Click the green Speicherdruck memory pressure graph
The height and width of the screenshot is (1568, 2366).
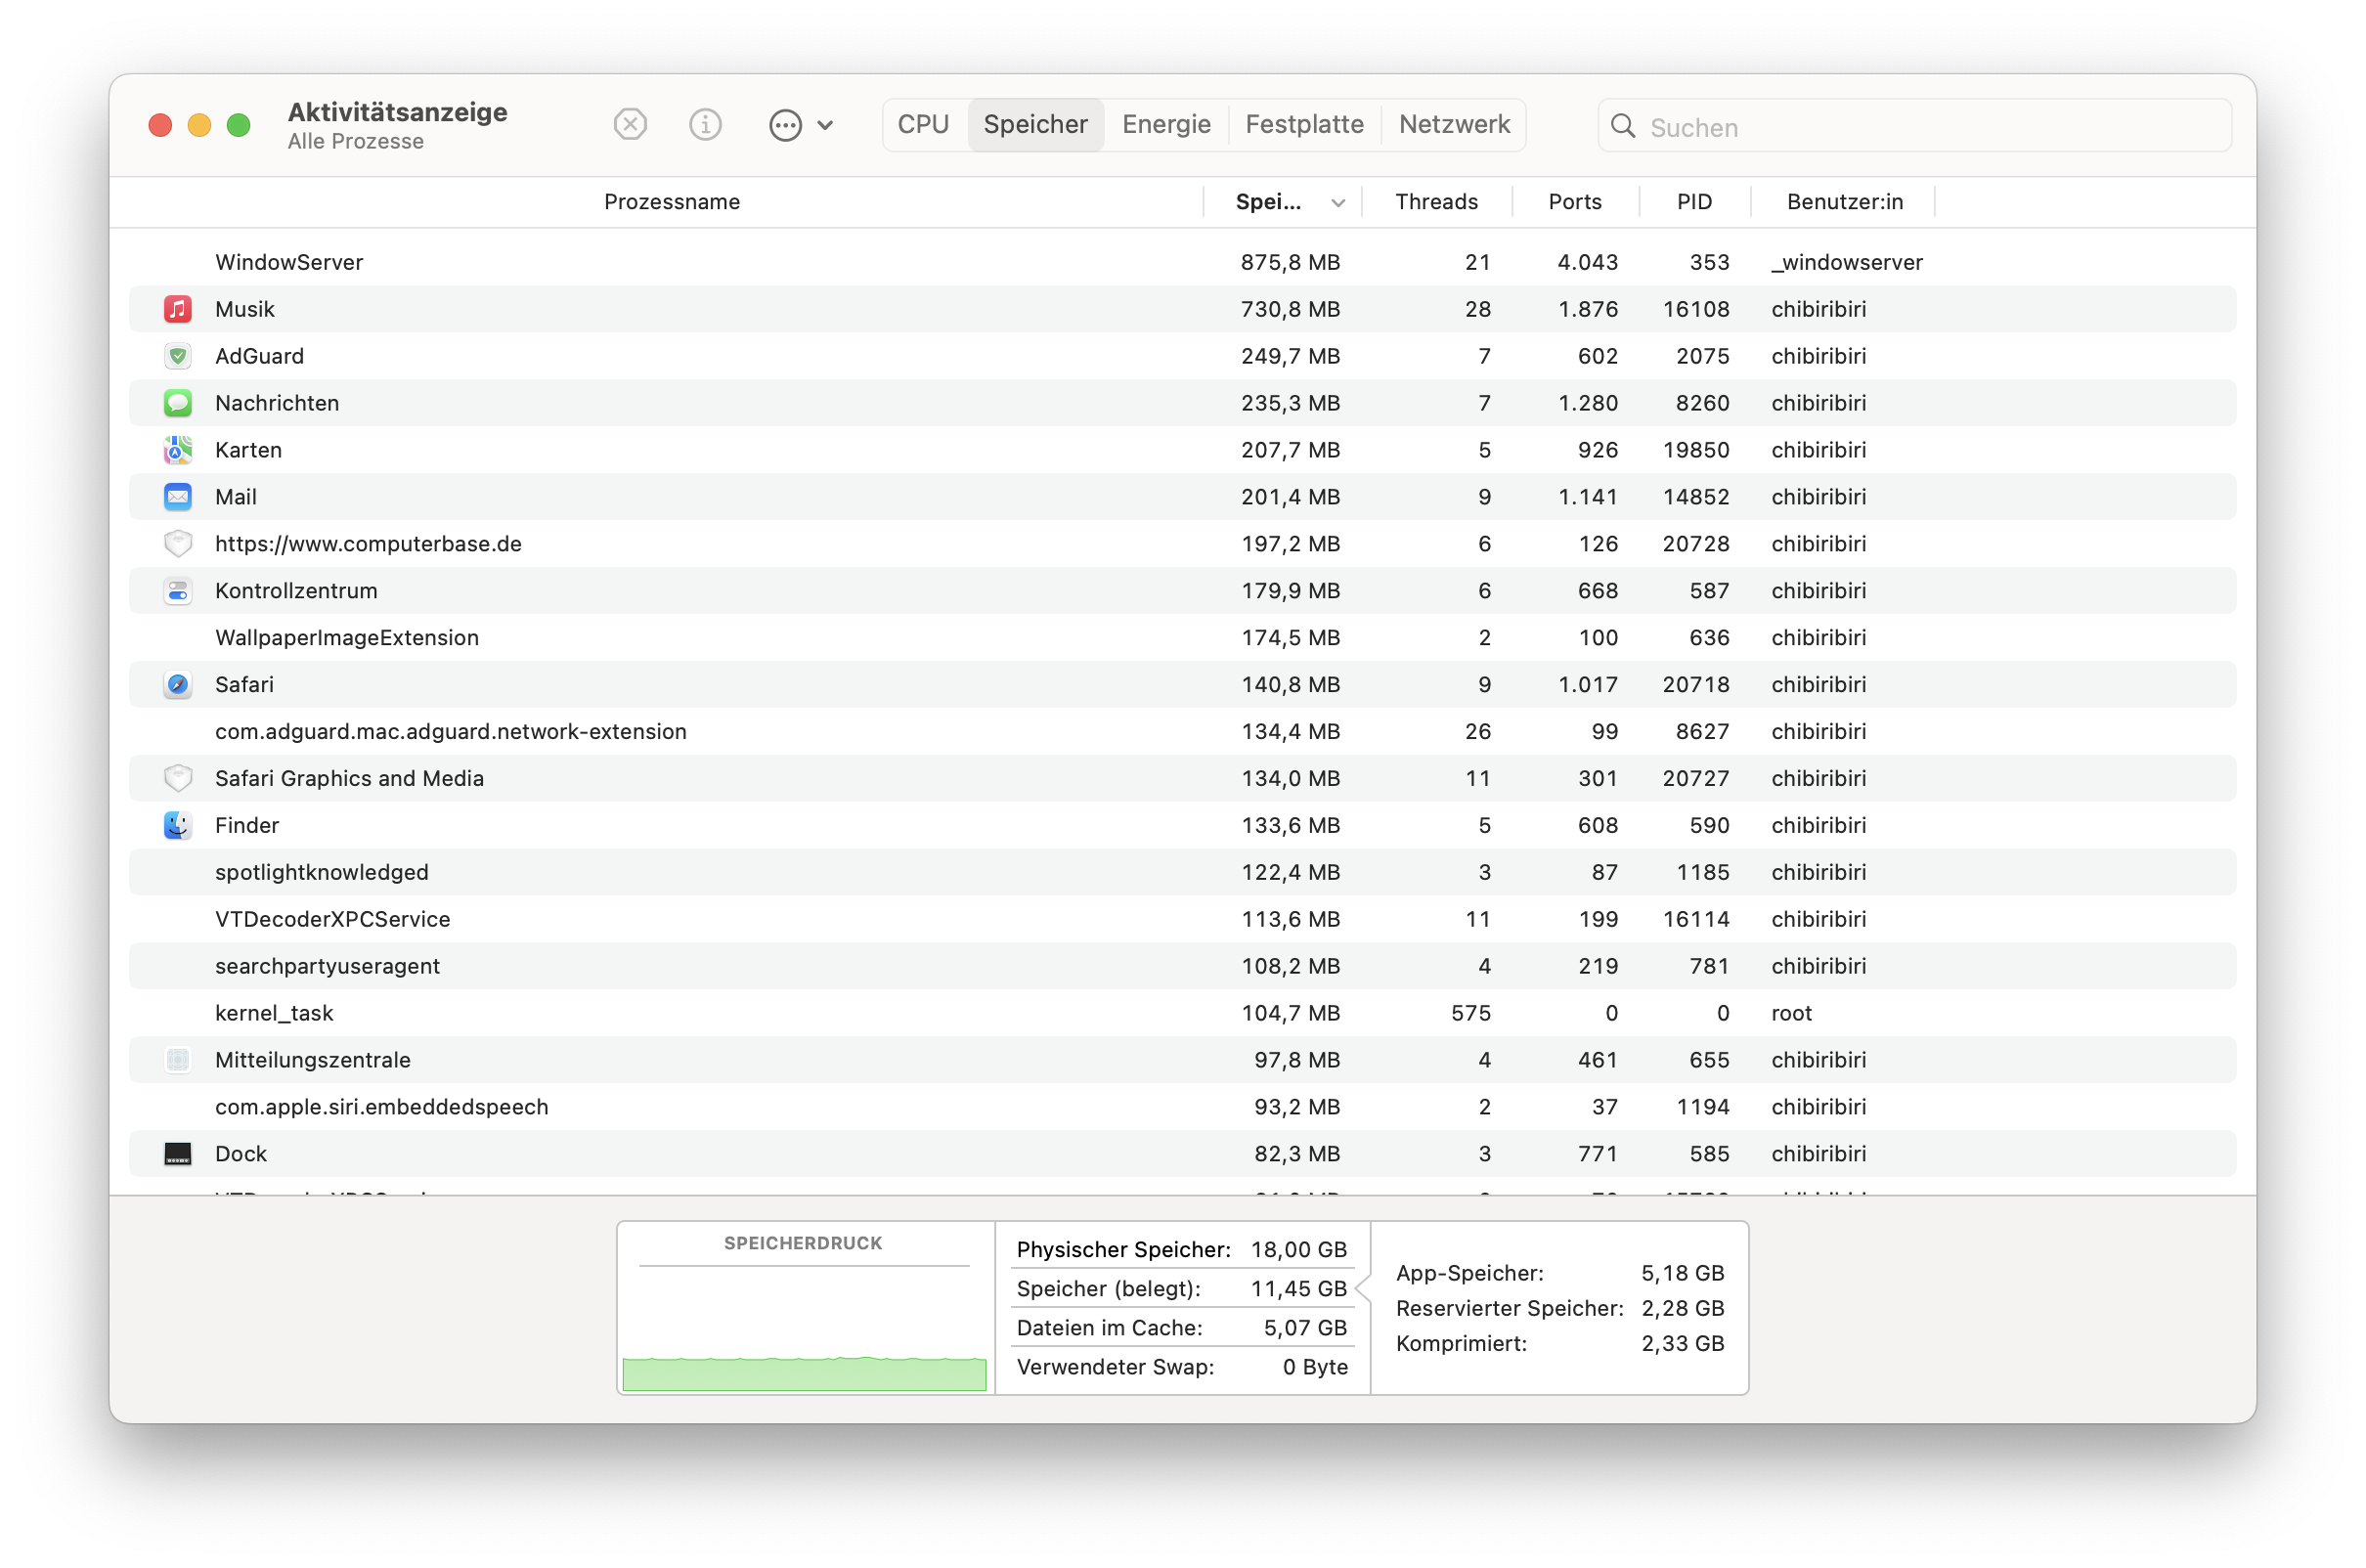(804, 1374)
